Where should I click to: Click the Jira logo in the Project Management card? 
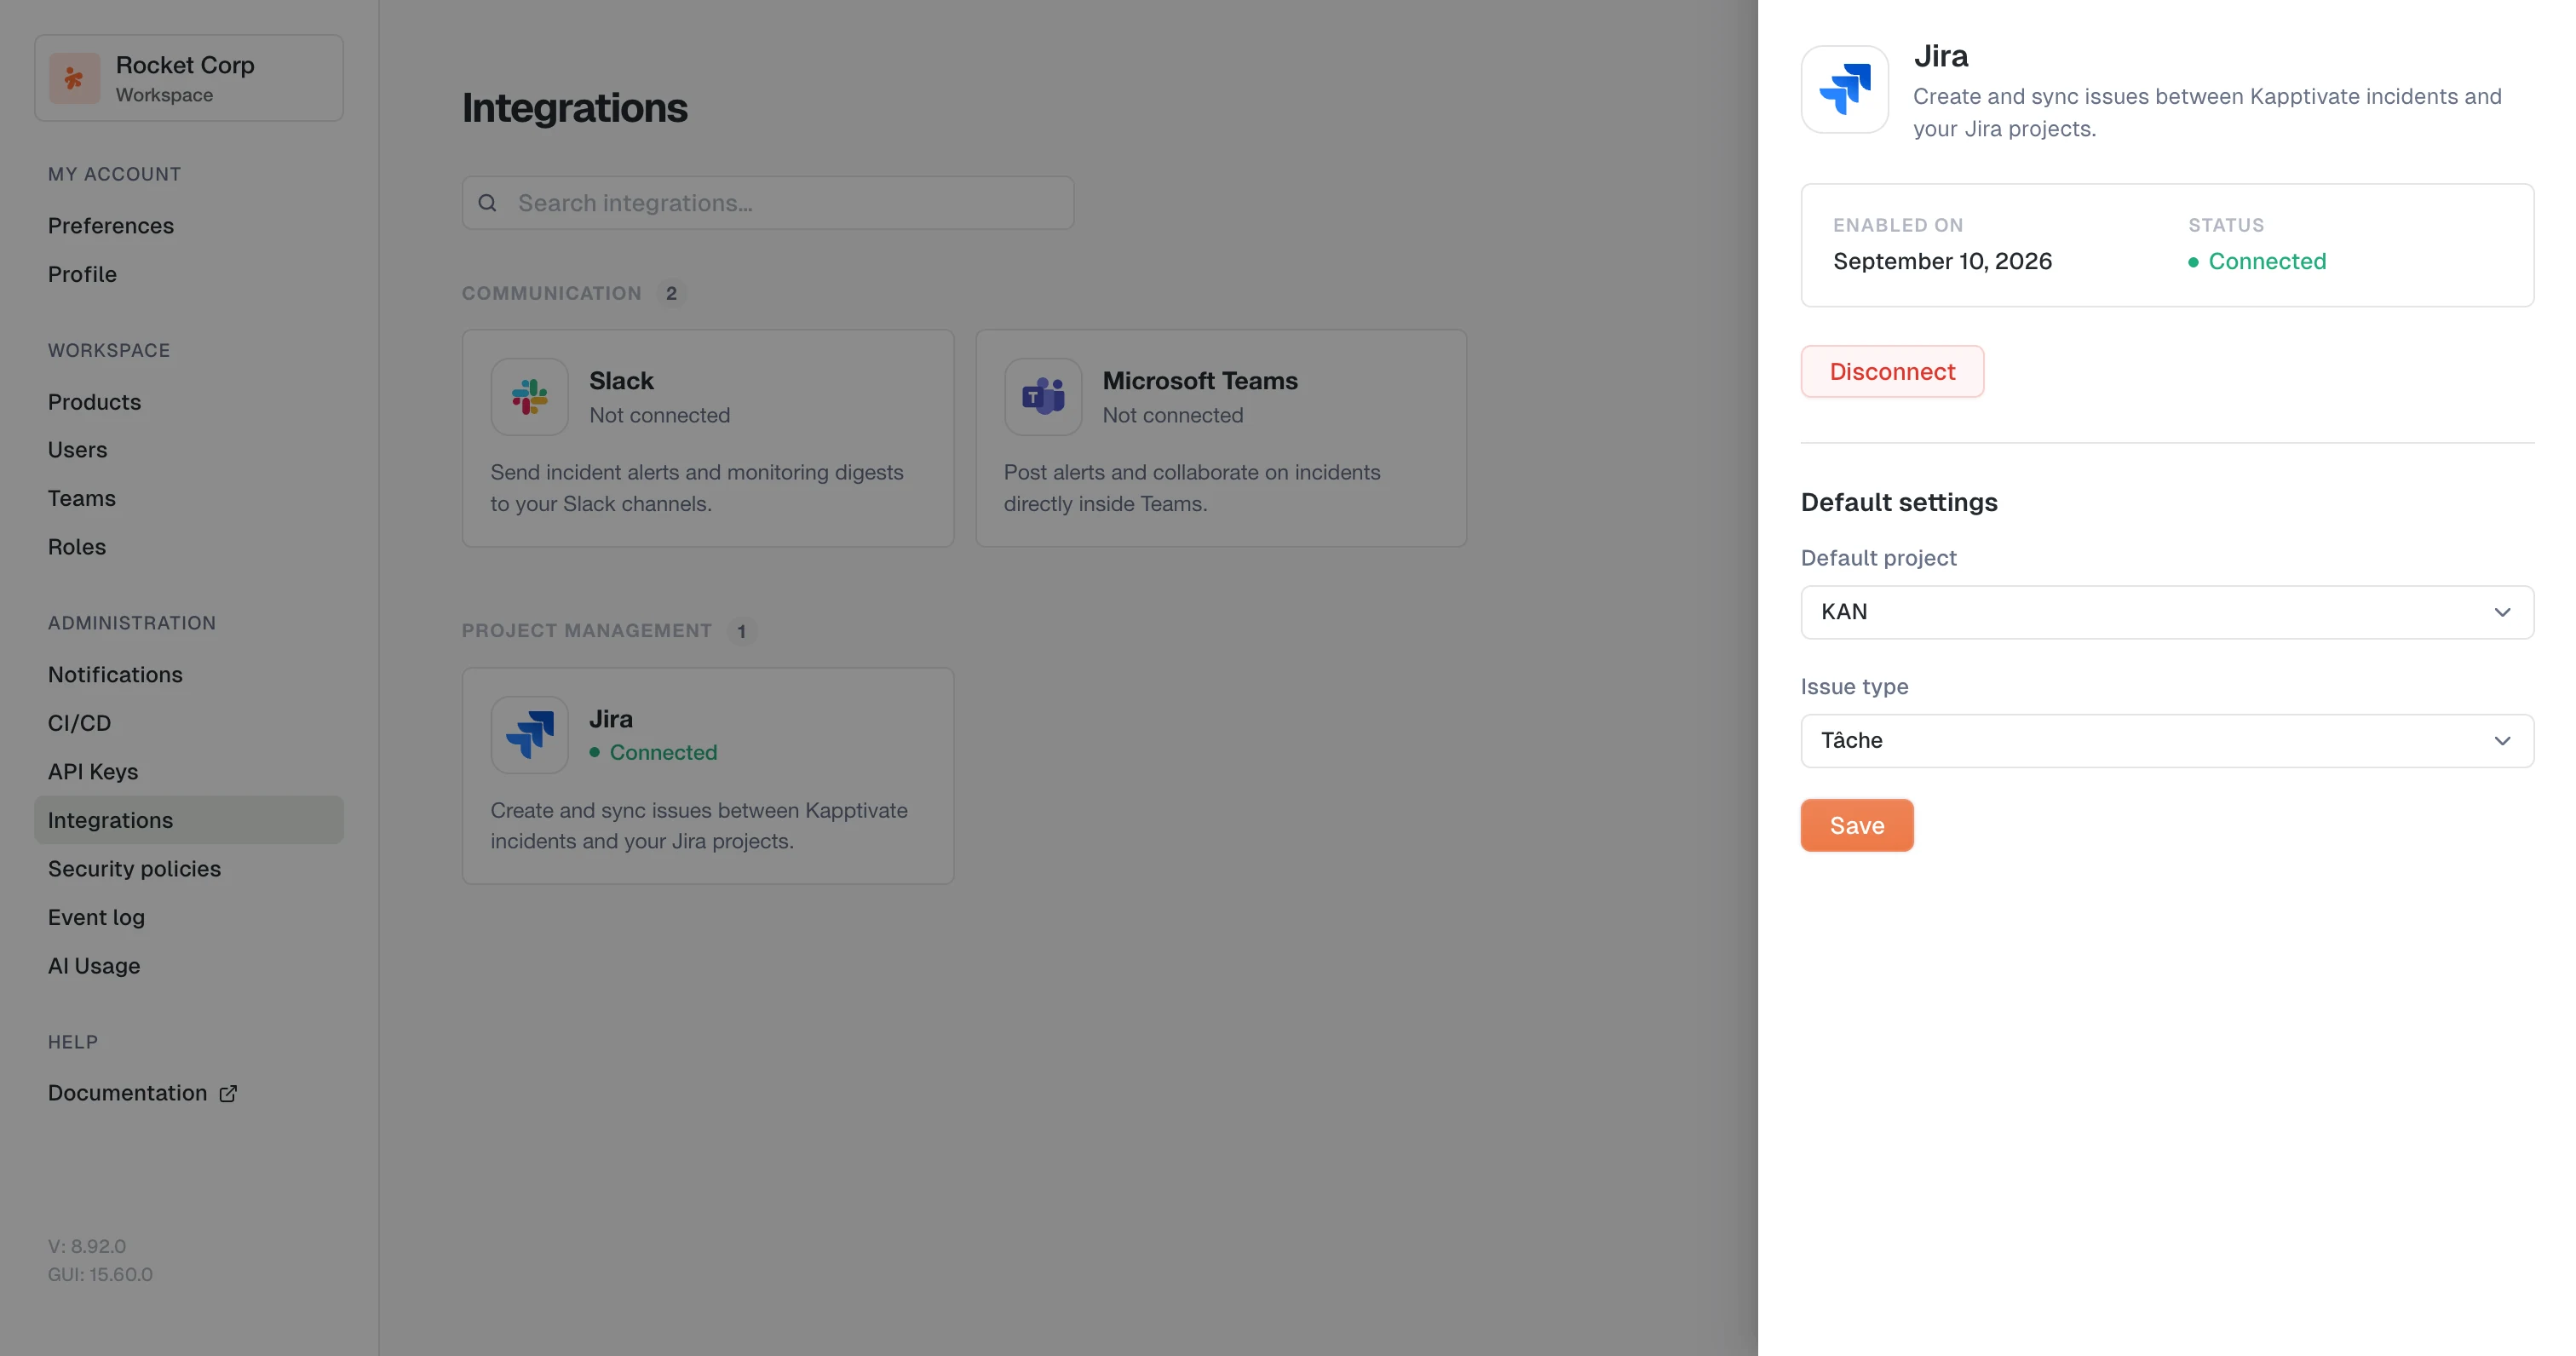click(529, 735)
